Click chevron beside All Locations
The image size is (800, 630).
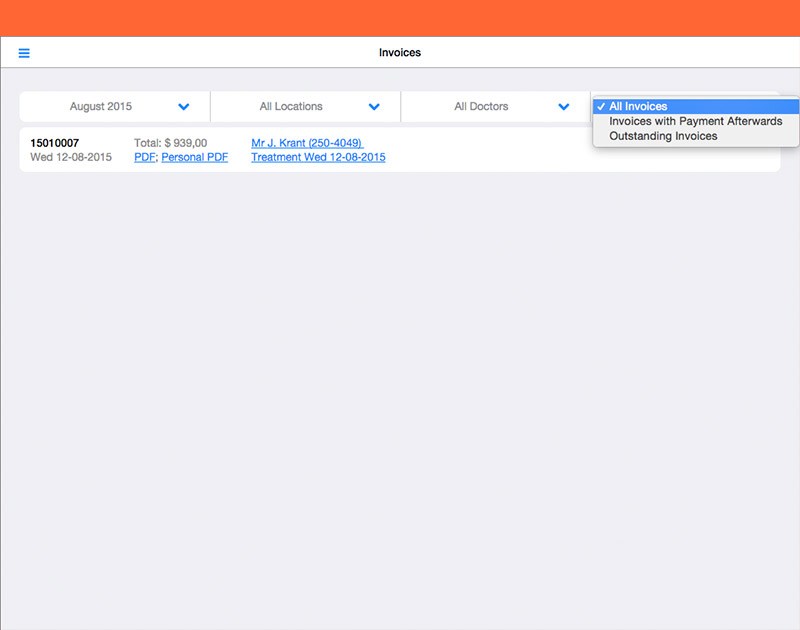coord(374,107)
